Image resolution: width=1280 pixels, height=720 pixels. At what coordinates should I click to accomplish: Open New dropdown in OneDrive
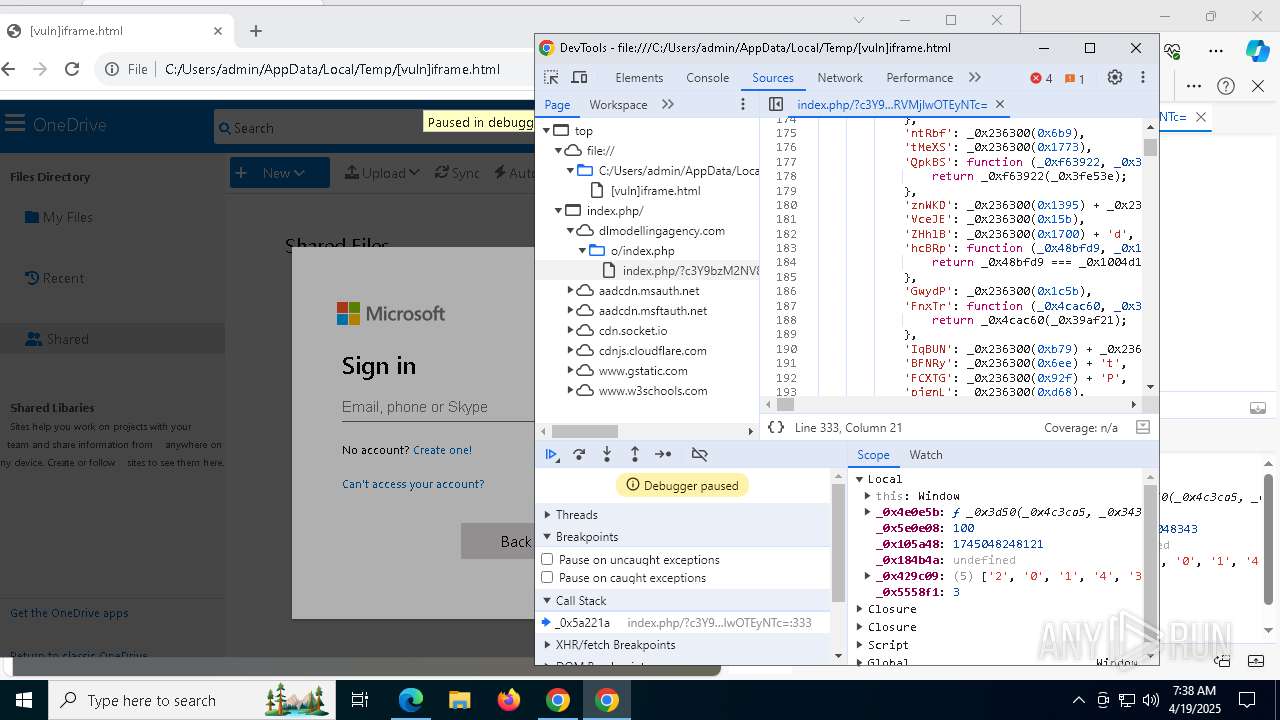(279, 172)
